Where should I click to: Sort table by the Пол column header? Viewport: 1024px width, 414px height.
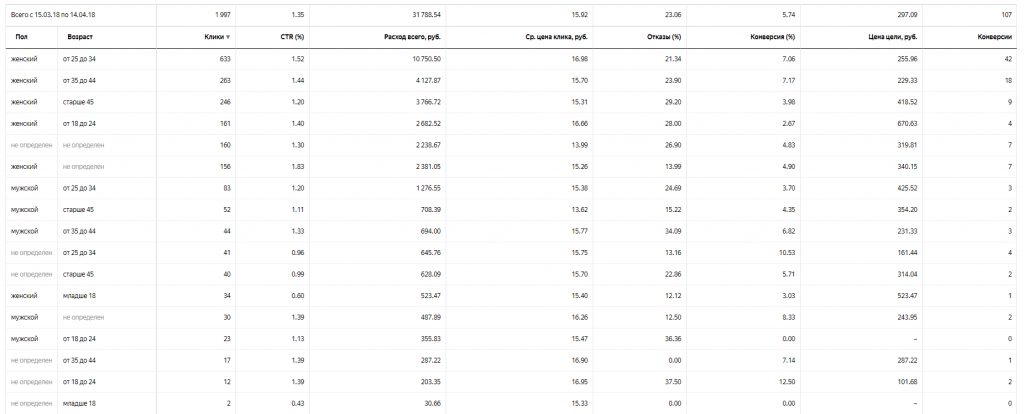coord(22,37)
